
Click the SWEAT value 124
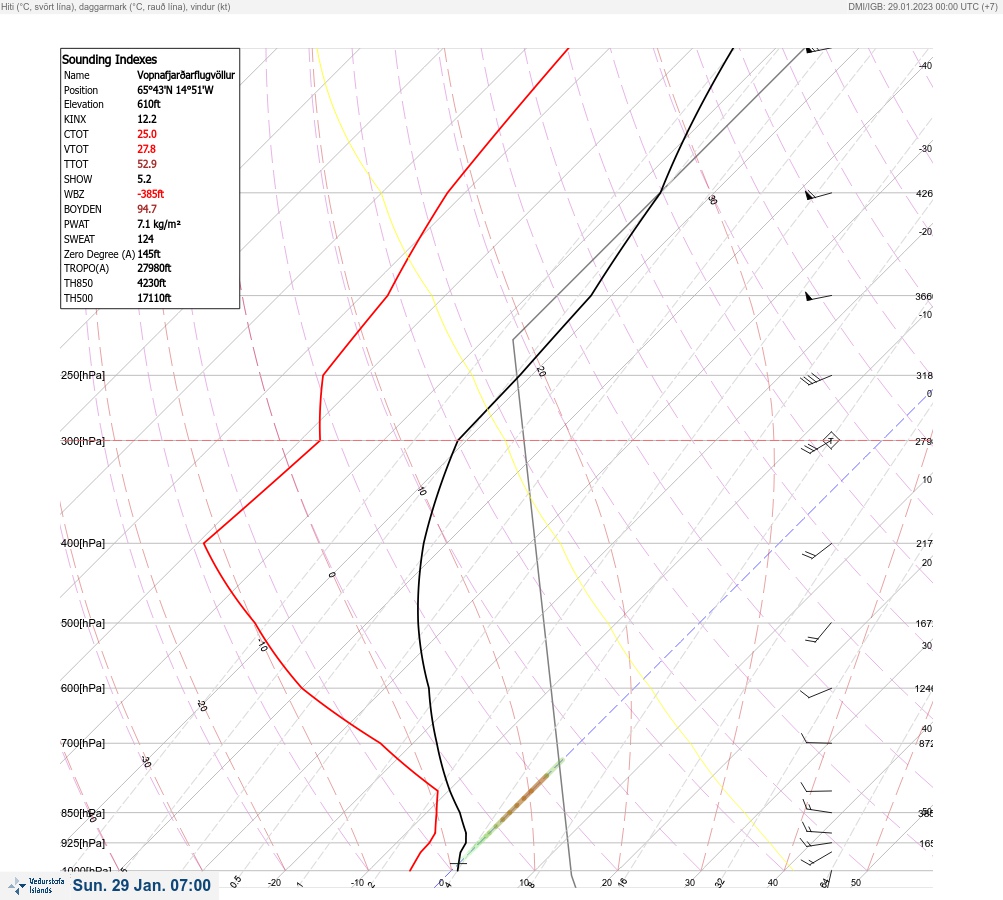coord(145,239)
